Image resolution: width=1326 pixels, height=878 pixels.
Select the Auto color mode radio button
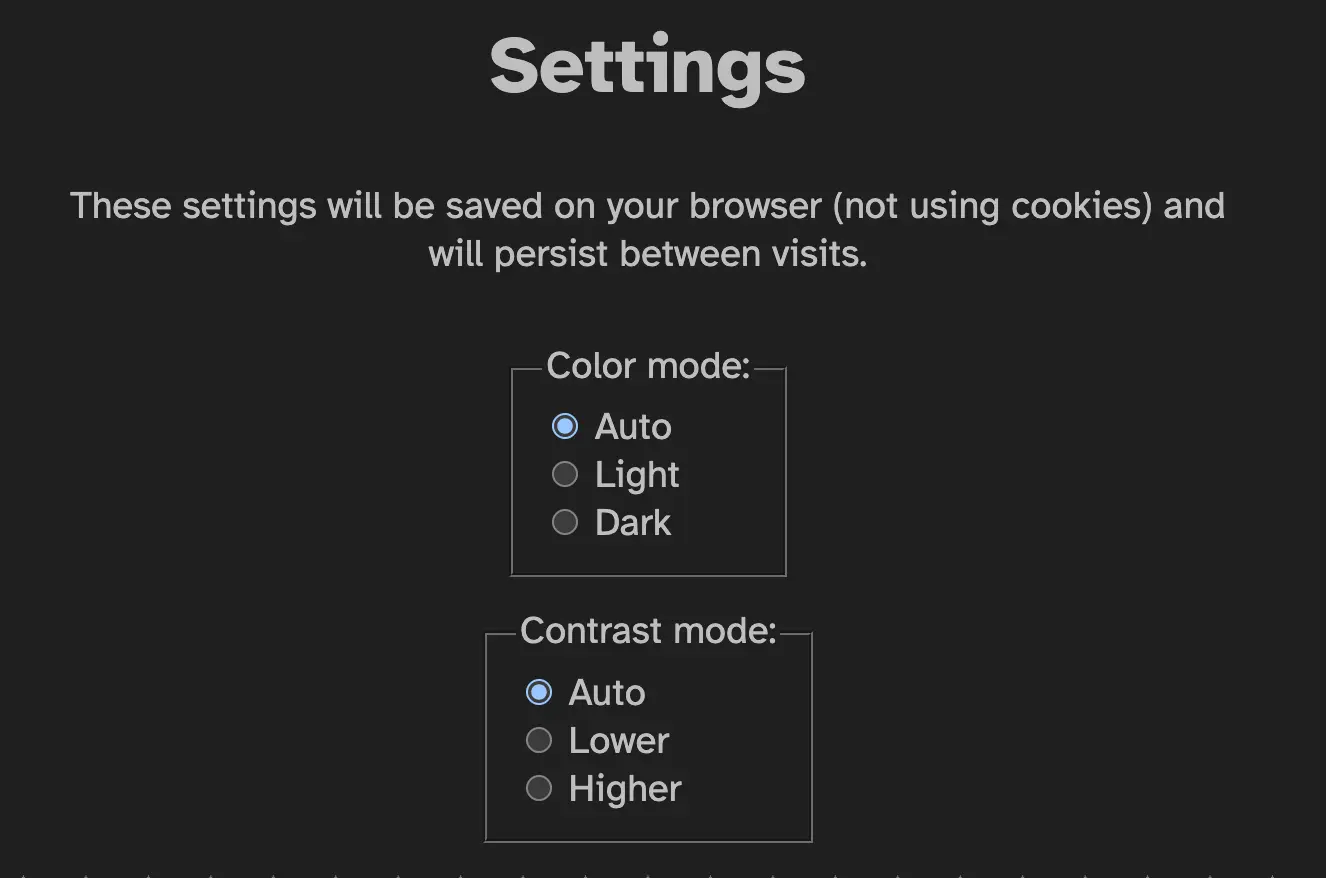pyautogui.click(x=564, y=426)
